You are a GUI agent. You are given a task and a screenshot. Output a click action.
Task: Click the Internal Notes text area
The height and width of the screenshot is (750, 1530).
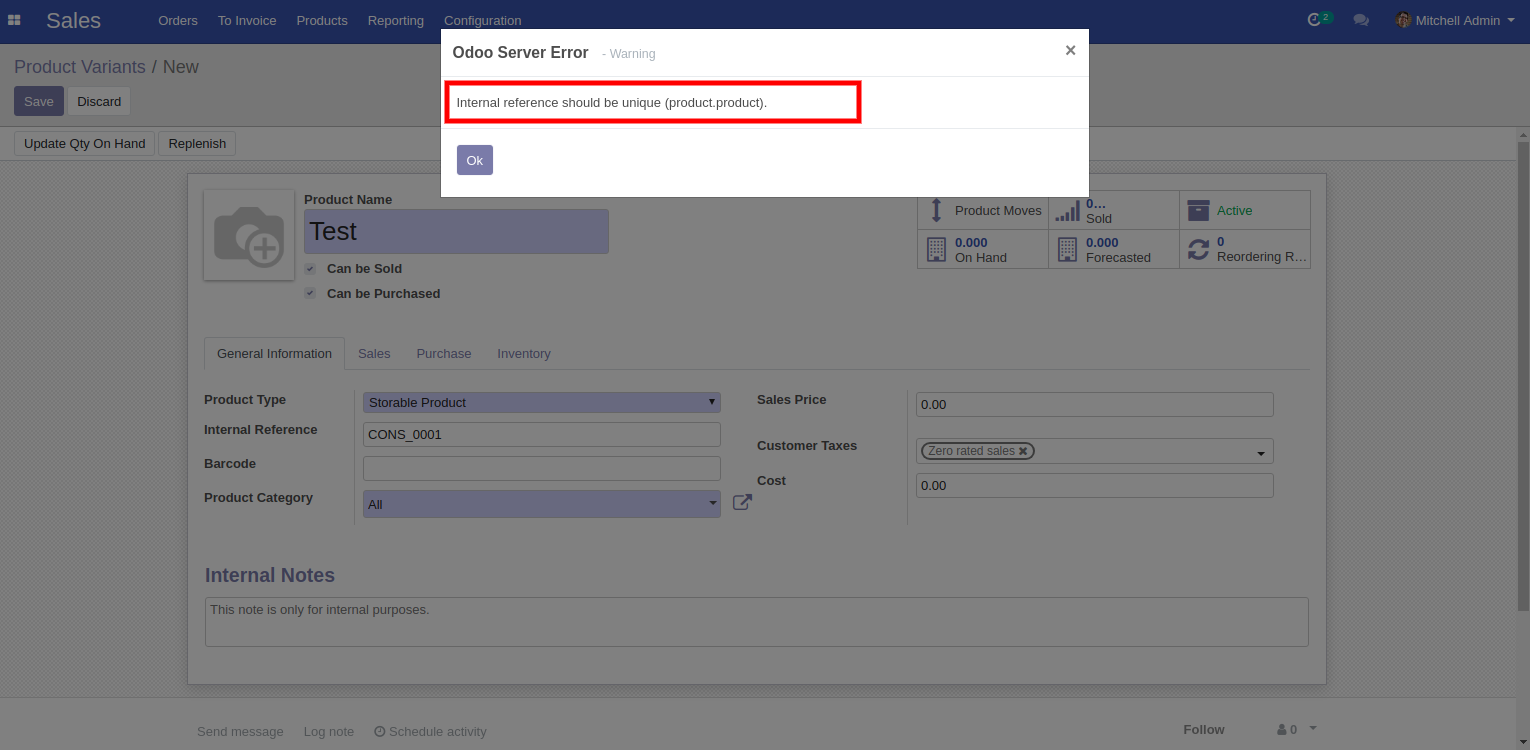(757, 622)
